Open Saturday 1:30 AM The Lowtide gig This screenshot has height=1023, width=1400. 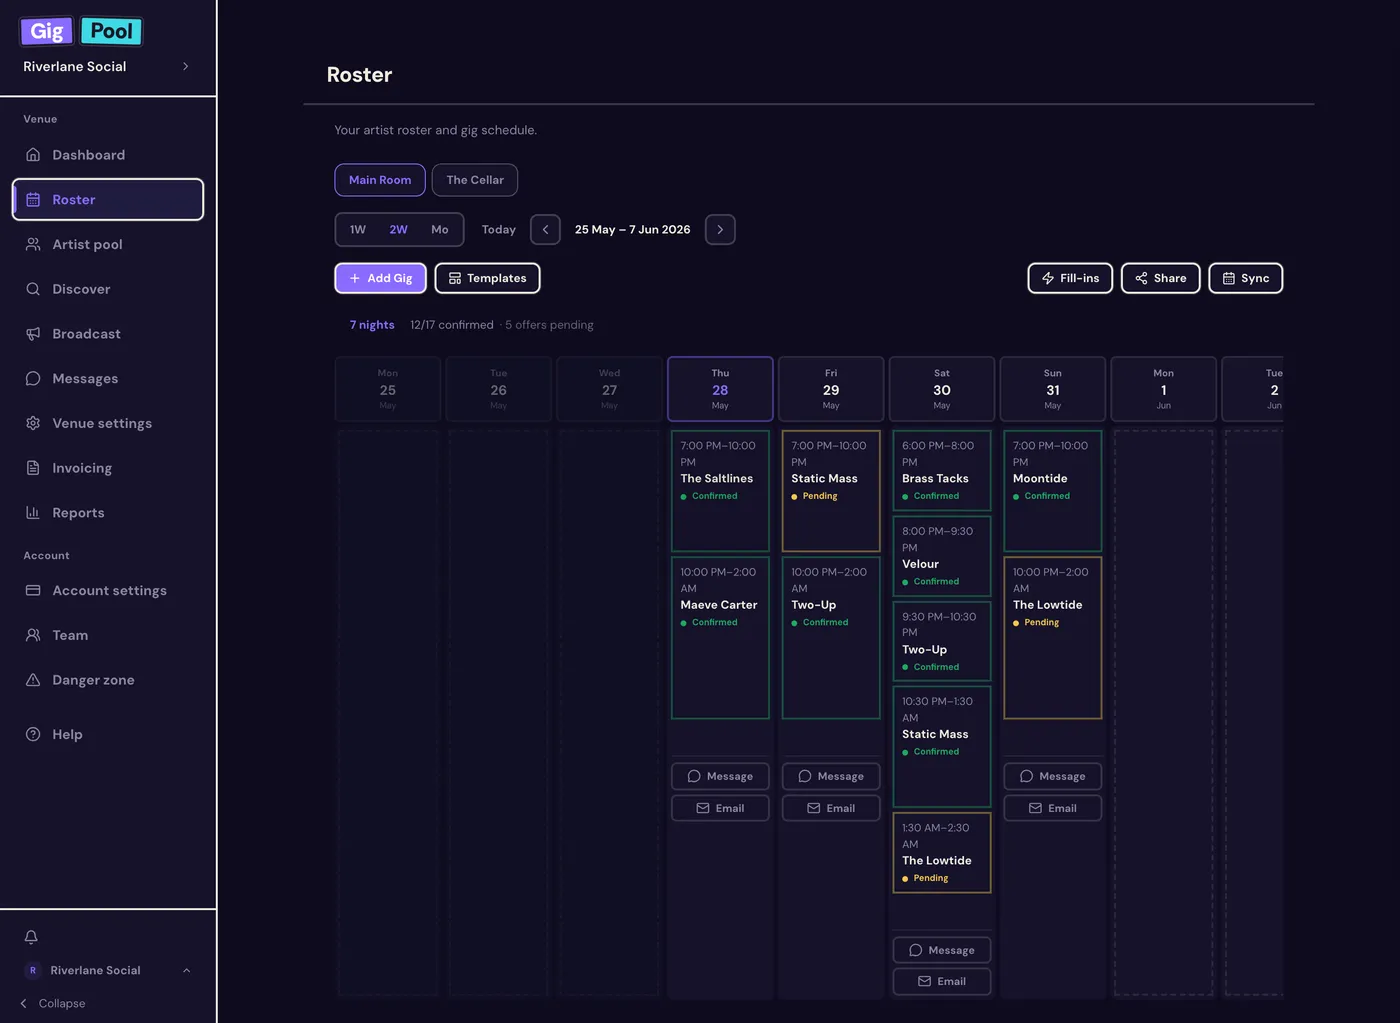tap(942, 853)
